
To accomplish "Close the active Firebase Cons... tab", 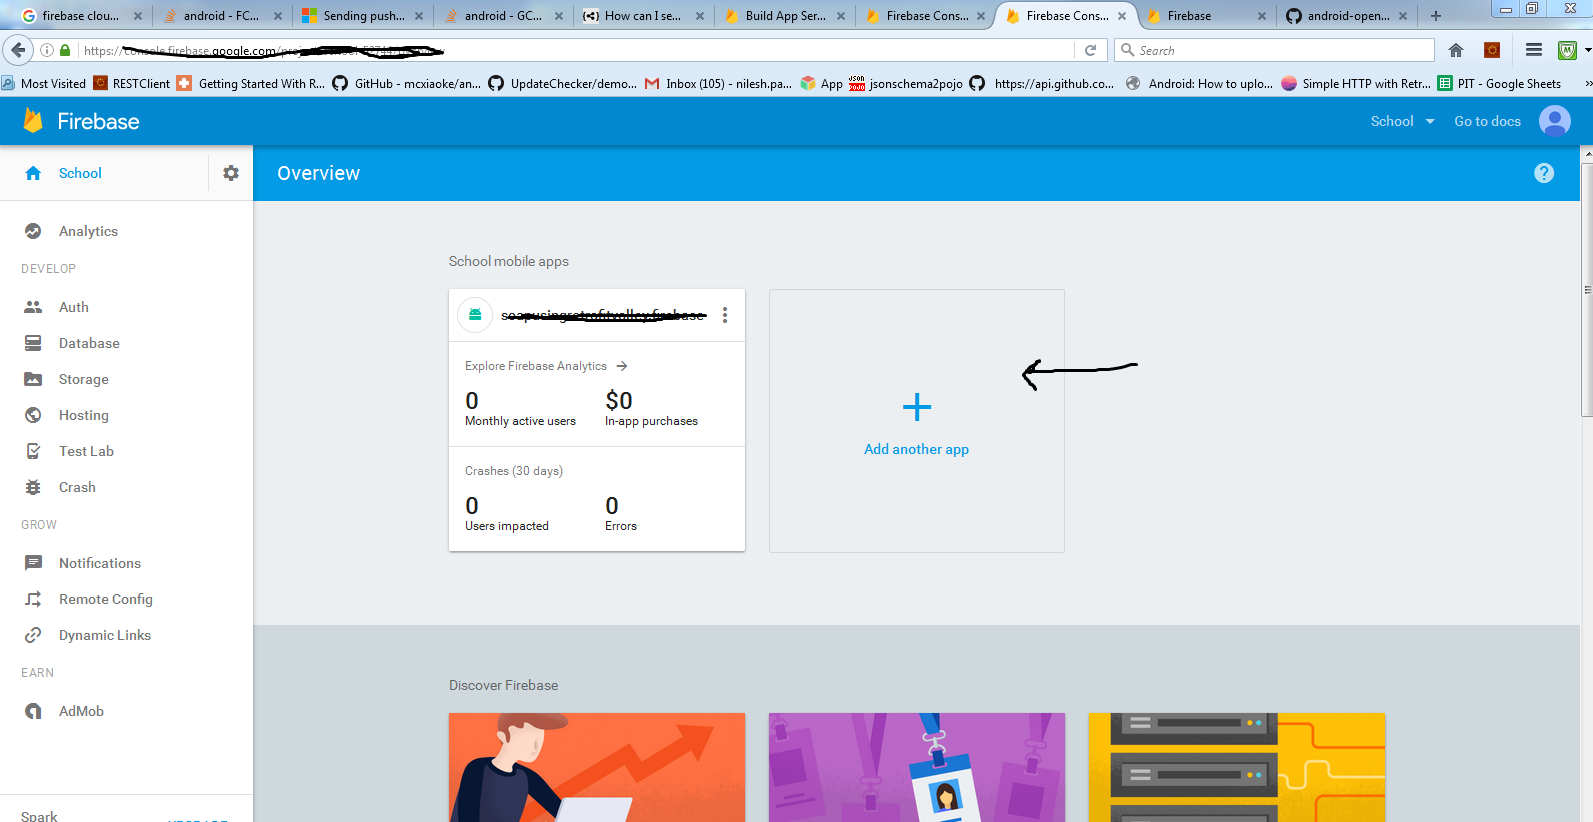I will click(1122, 16).
